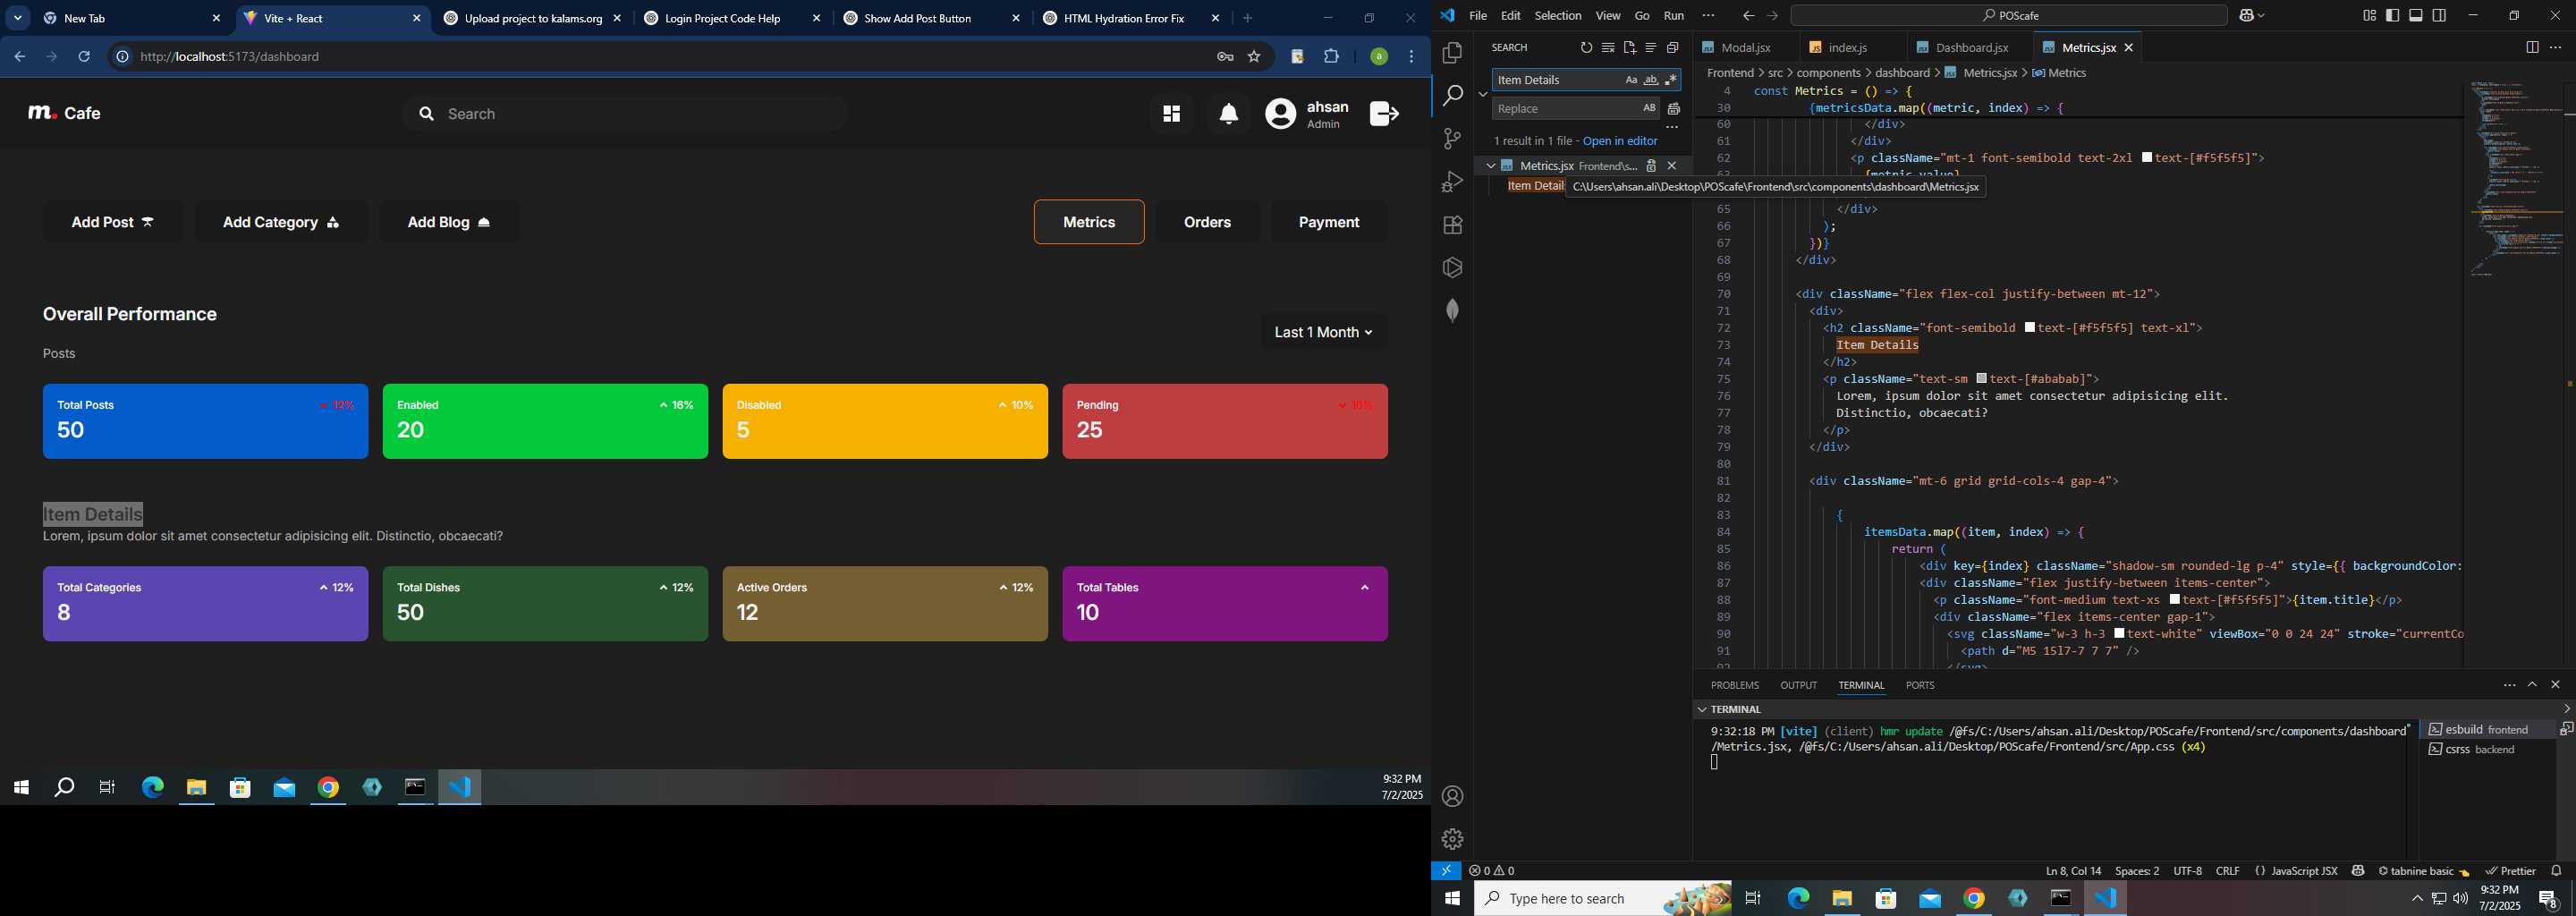The image size is (2576, 916).
Task: Toggle Match Case in search field
Action: click(x=1631, y=80)
